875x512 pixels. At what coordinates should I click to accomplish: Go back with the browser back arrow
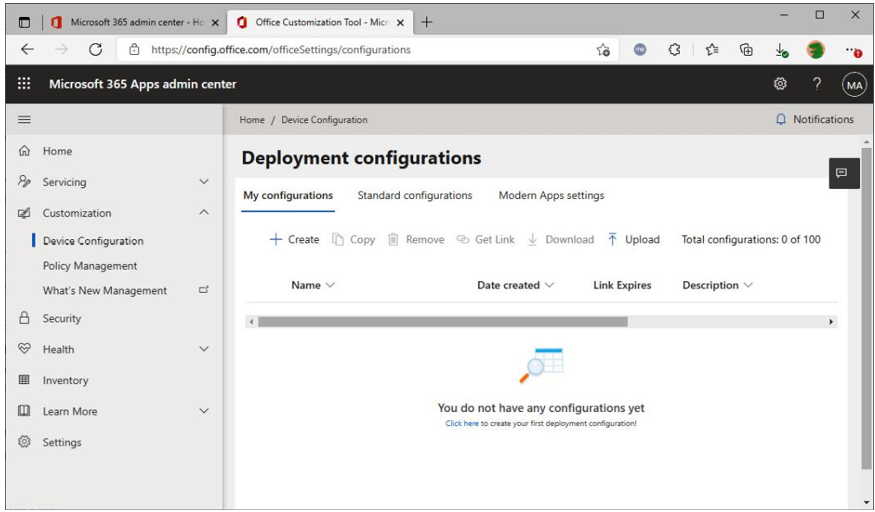click(27, 49)
